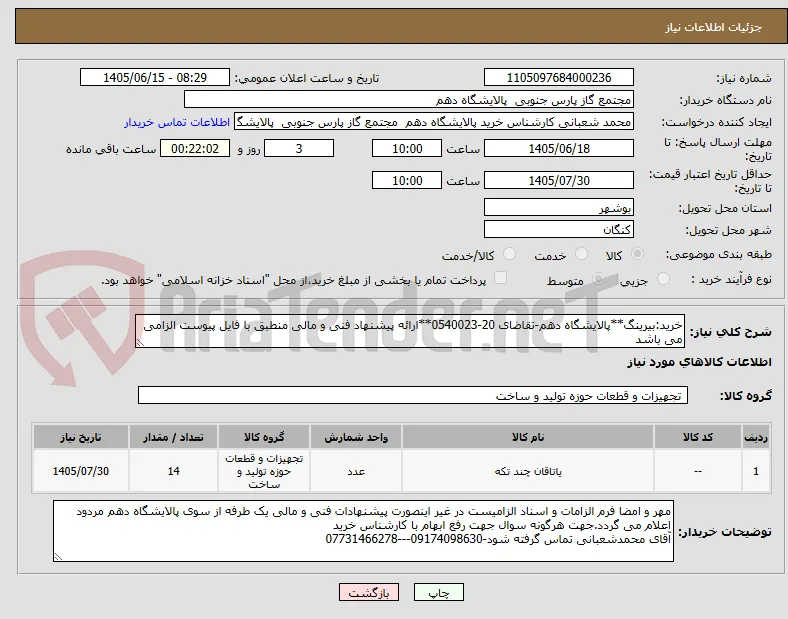Select the جزیی purchase type radio
Viewport: 788px width, 619px height.
[663, 278]
